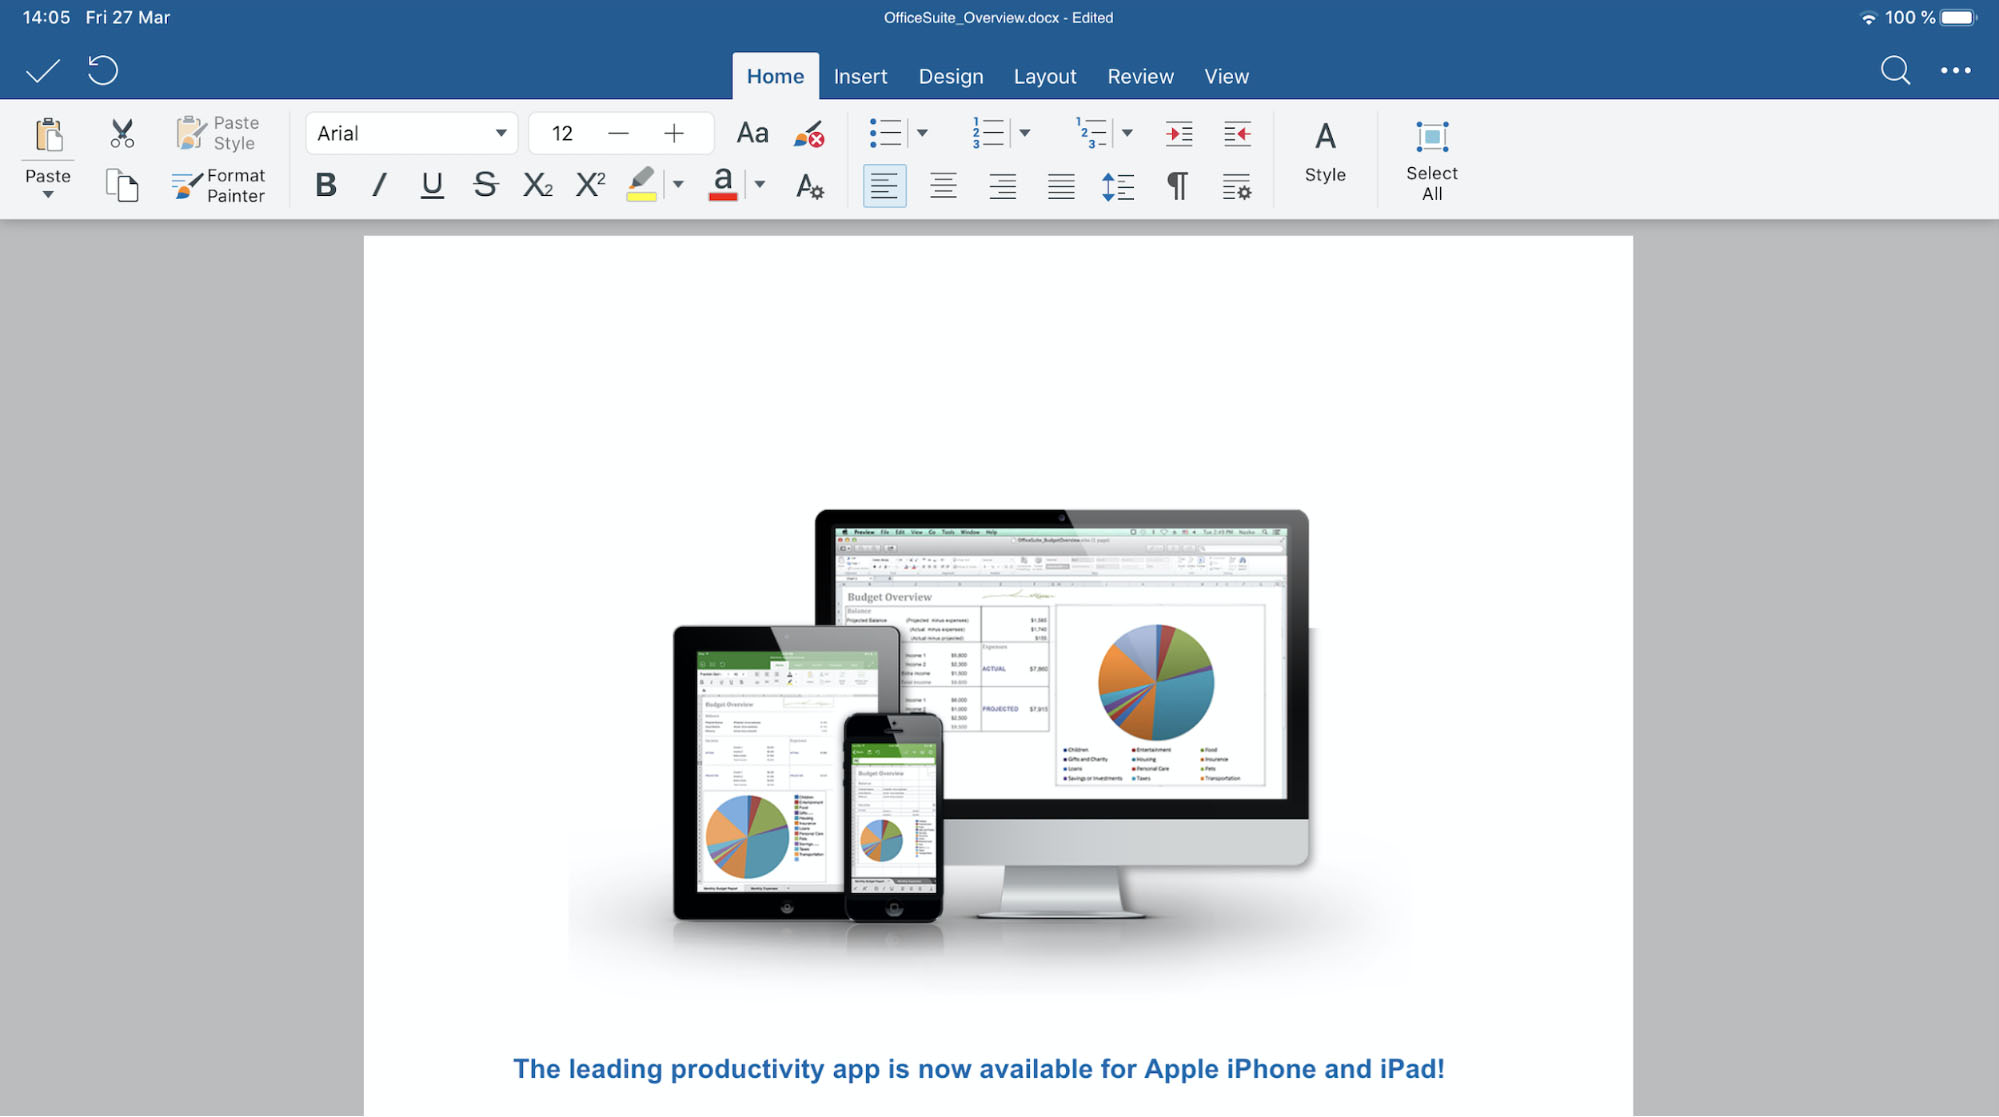The height and width of the screenshot is (1117, 1999).
Task: Open advanced font settings
Action: pyautogui.click(x=810, y=187)
